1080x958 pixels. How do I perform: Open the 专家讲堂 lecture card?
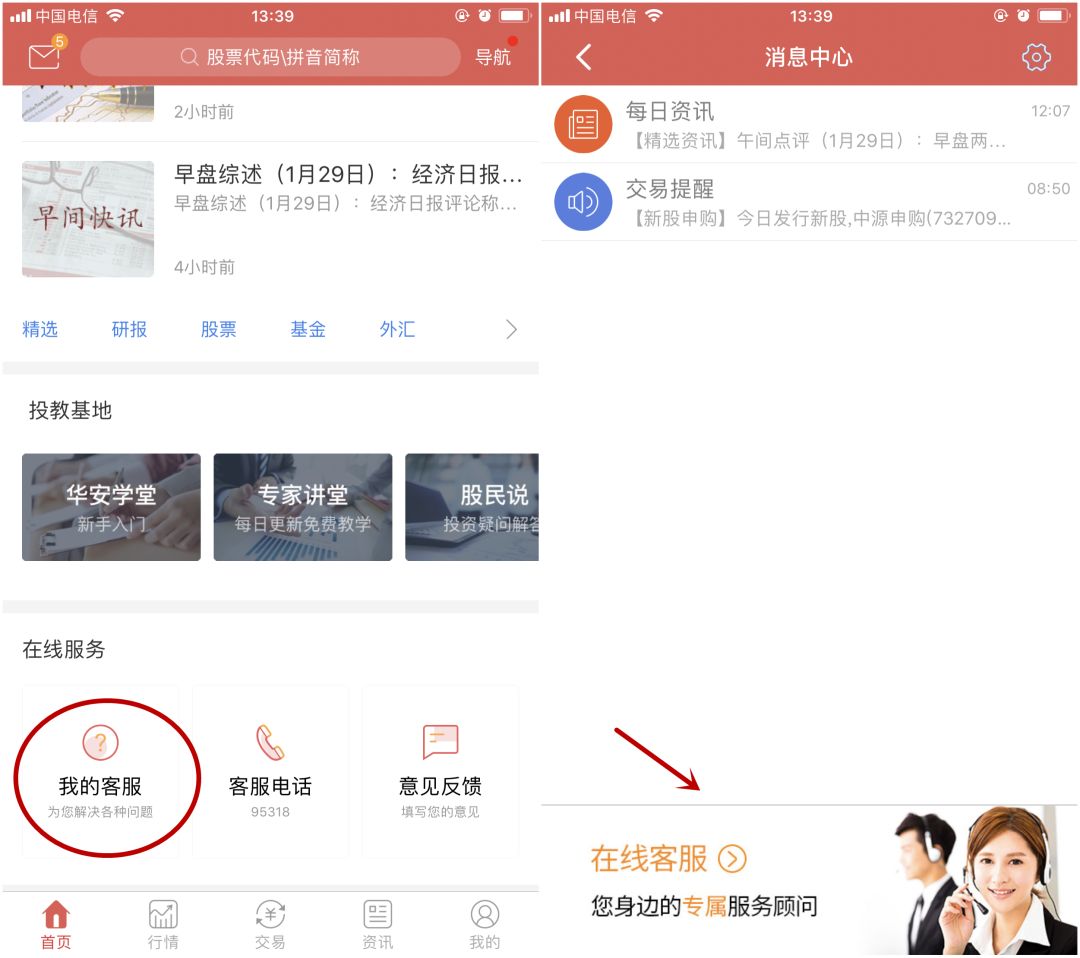click(302, 507)
